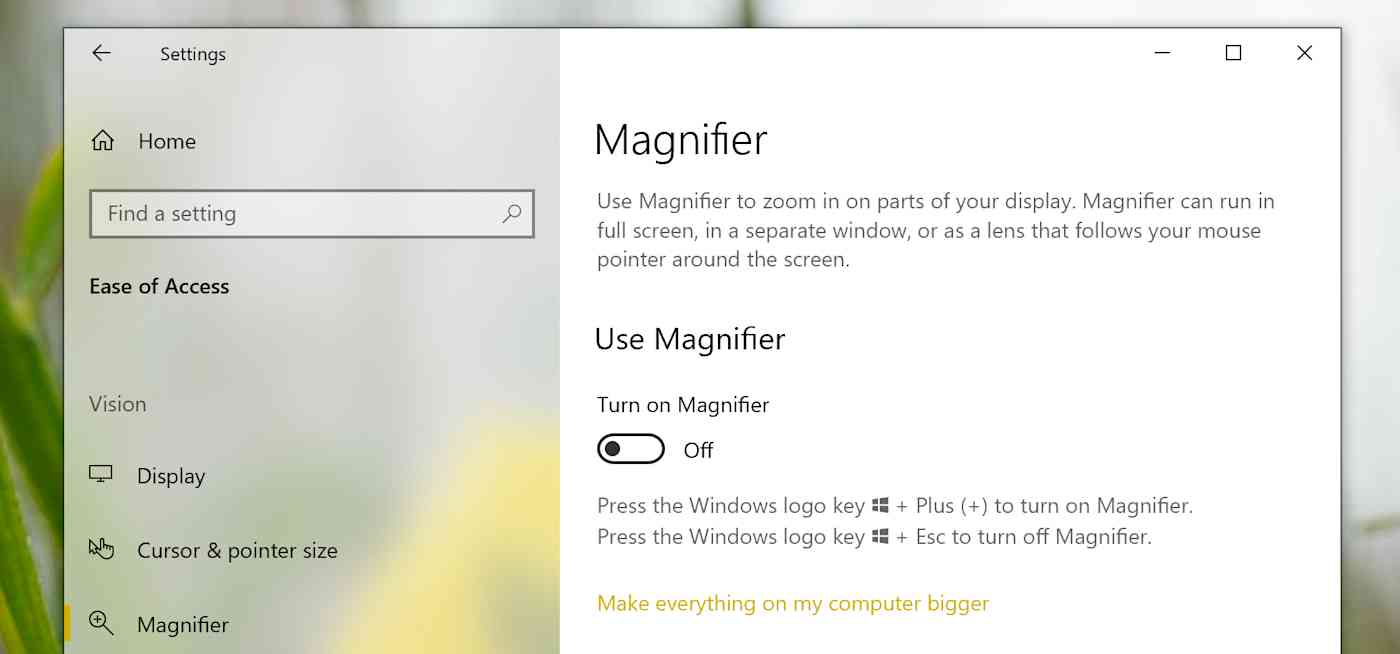Click the Cursor & pointer size hand icon
The width and height of the screenshot is (1400, 654).
tap(101, 549)
